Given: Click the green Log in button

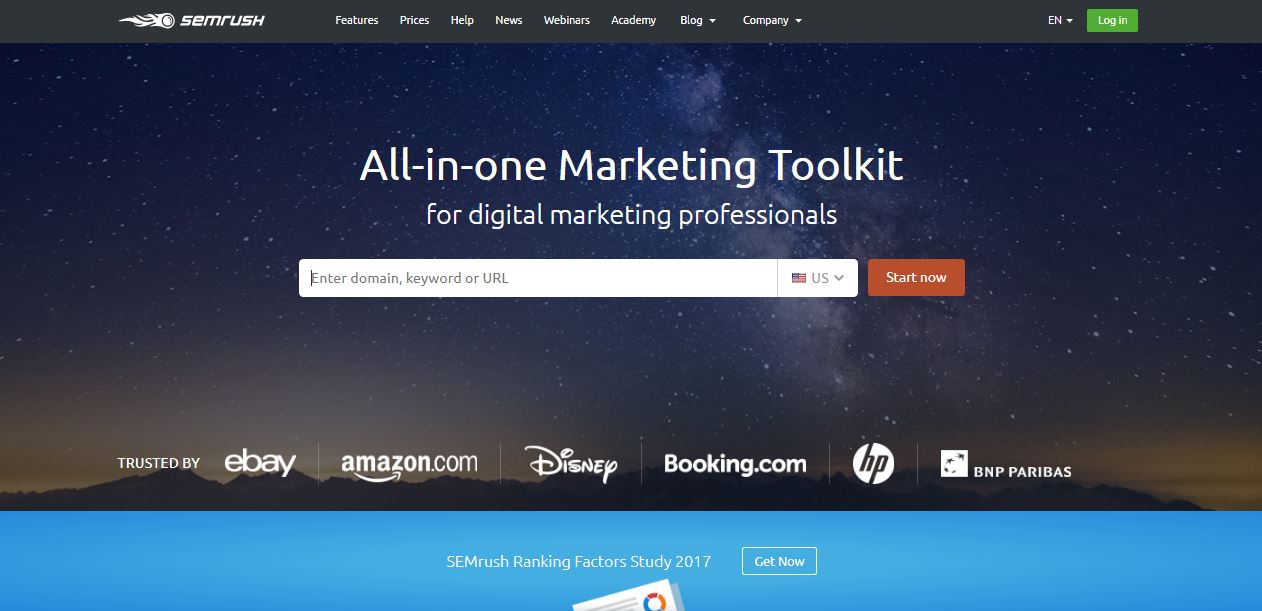Looking at the screenshot, I should [x=1112, y=20].
